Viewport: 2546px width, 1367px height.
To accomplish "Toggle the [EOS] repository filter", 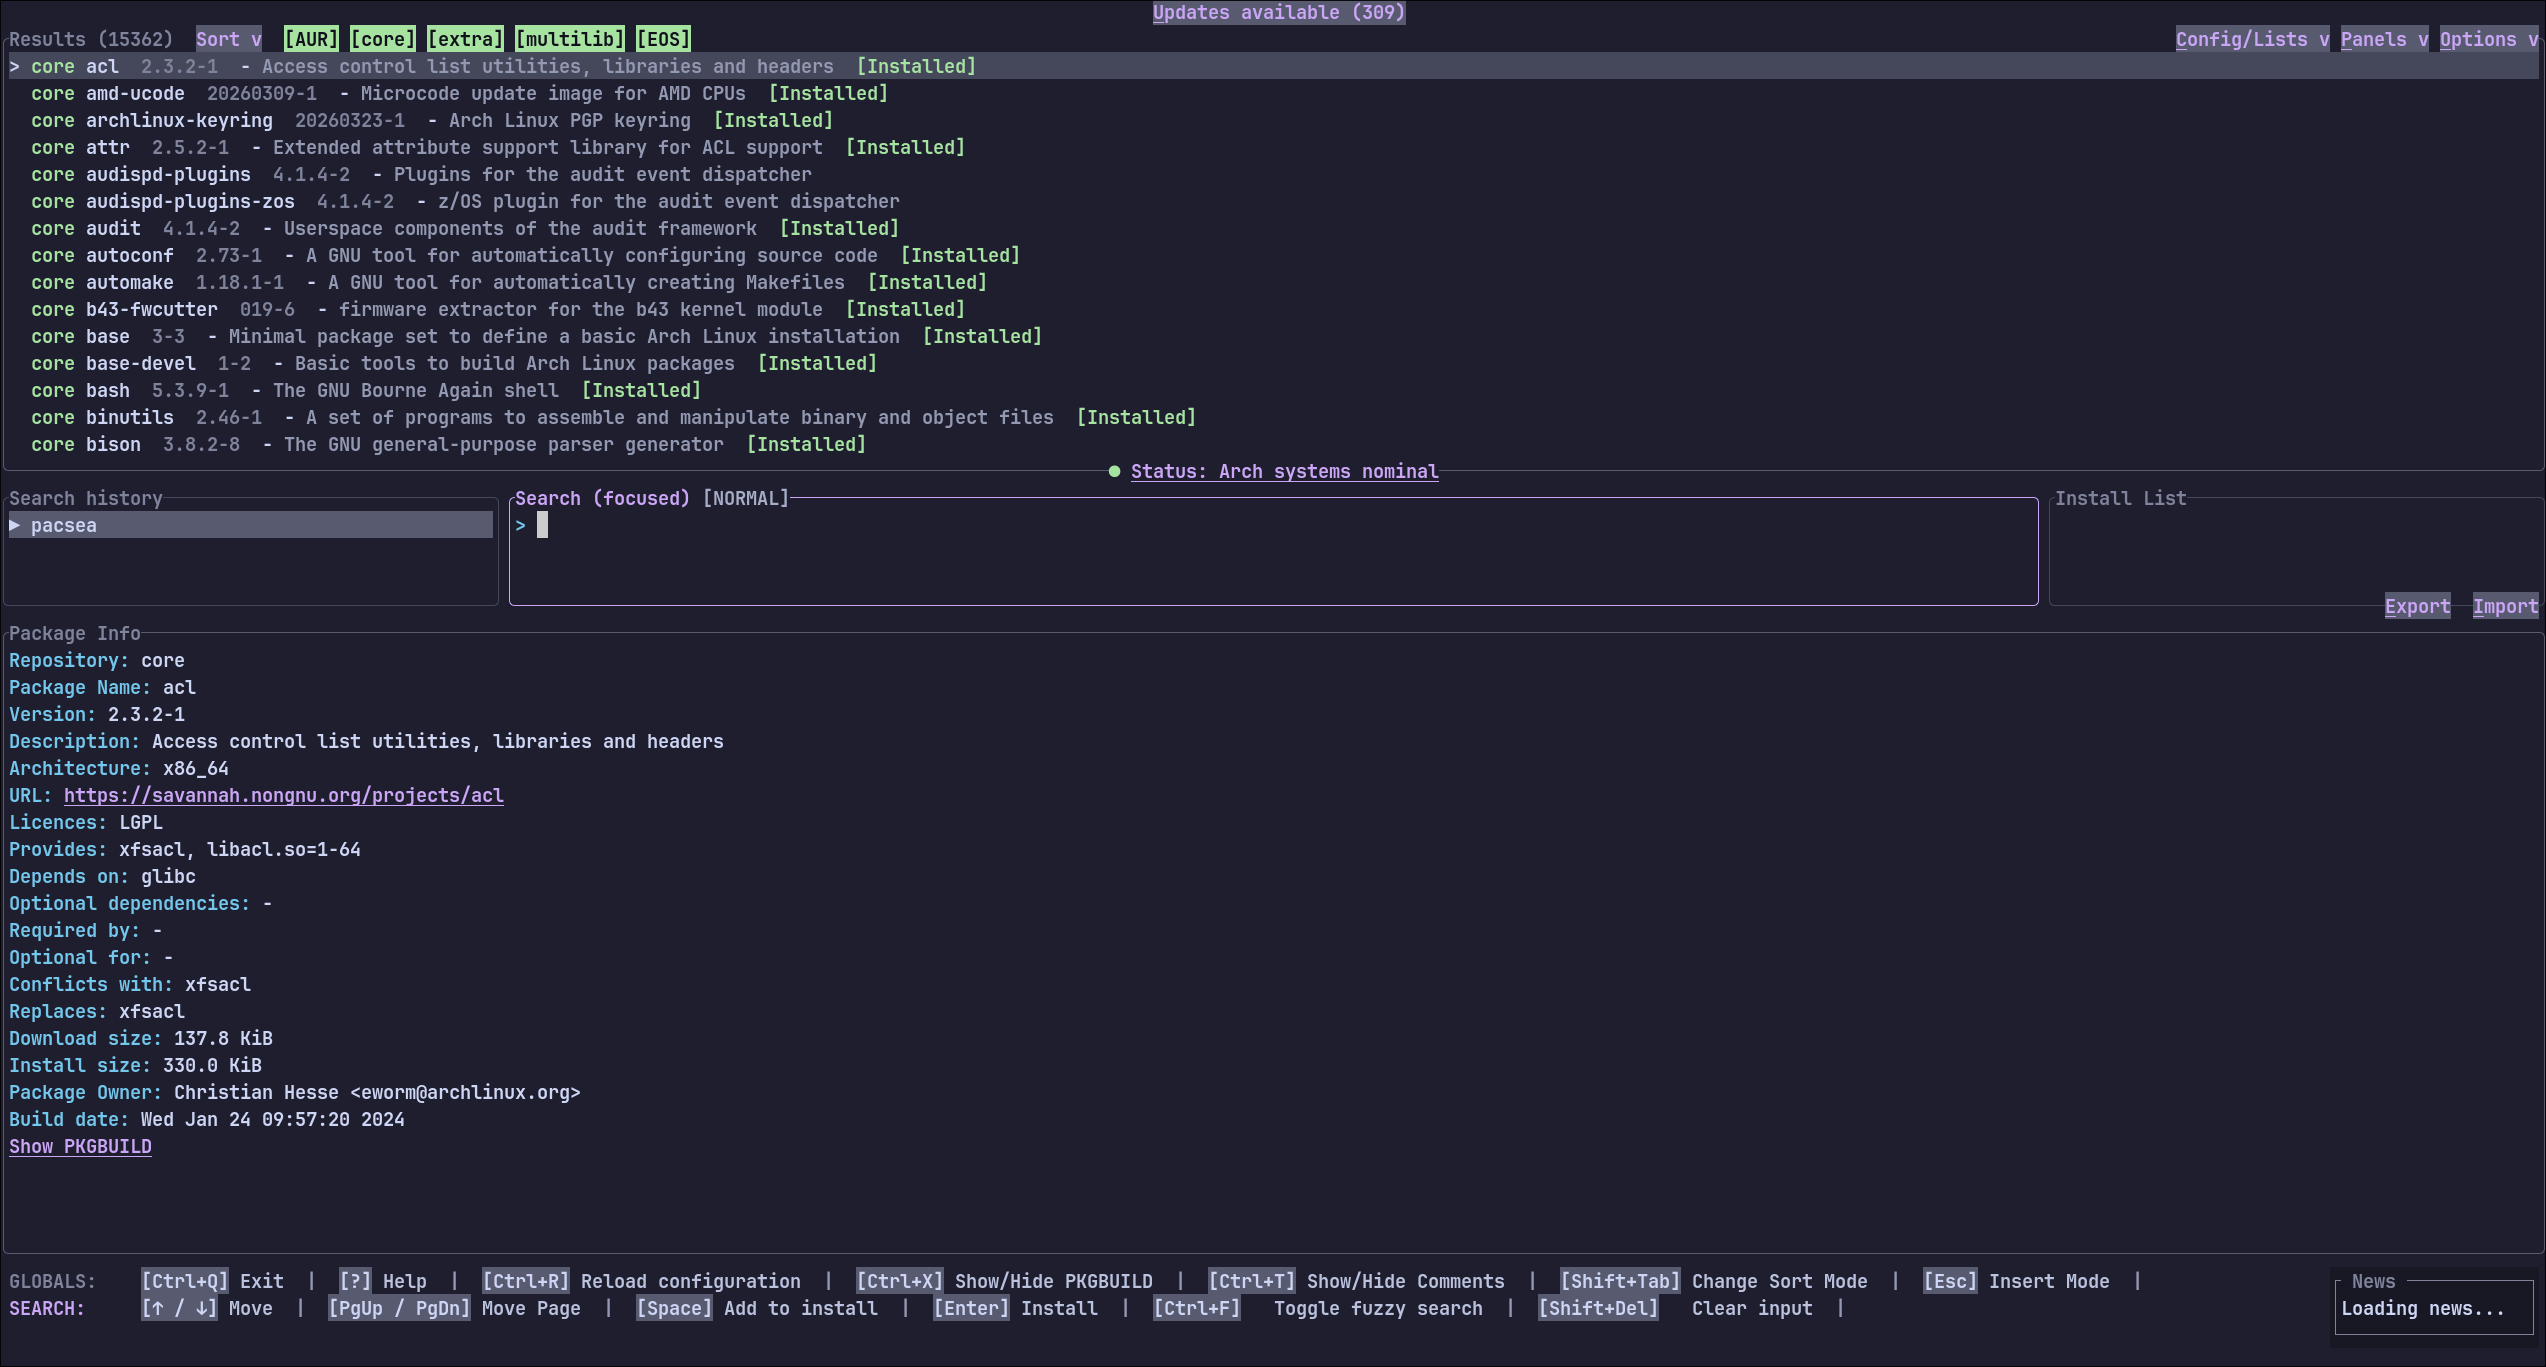I will 663,39.
